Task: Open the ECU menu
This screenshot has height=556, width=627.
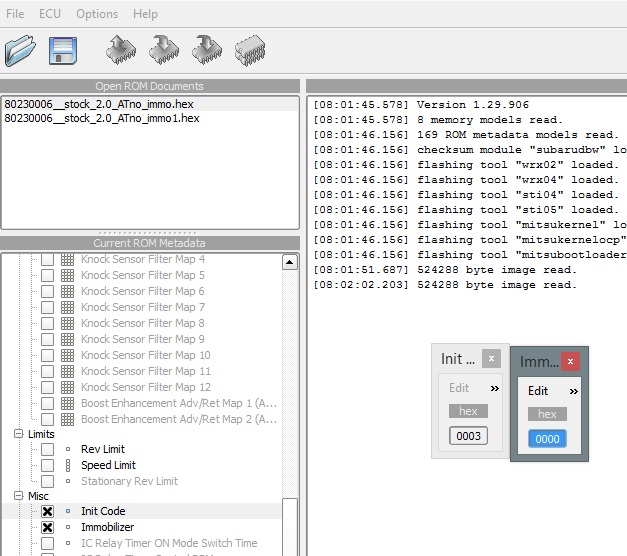Action: click(50, 14)
